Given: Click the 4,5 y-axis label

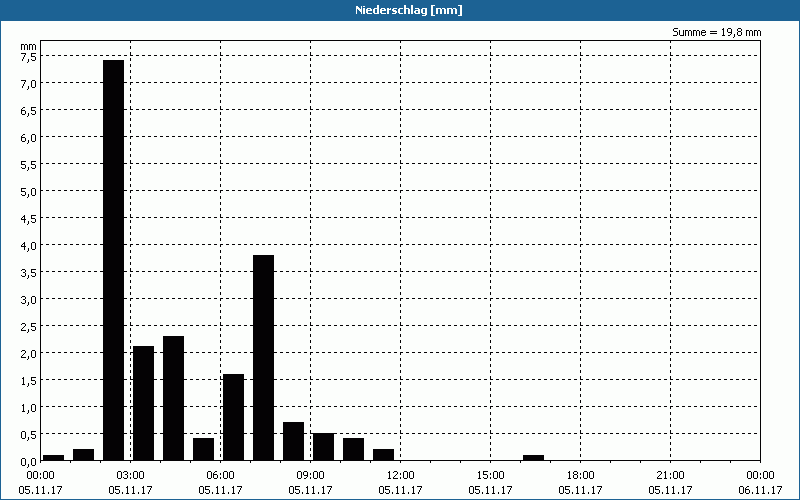Looking at the screenshot, I should [x=28, y=219].
